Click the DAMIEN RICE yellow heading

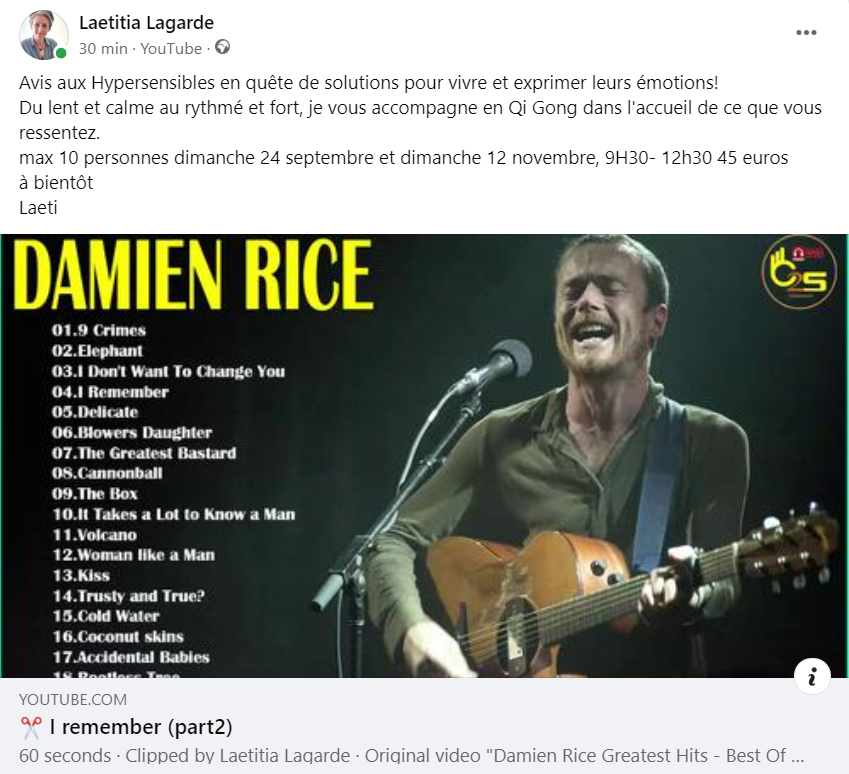tap(193, 274)
